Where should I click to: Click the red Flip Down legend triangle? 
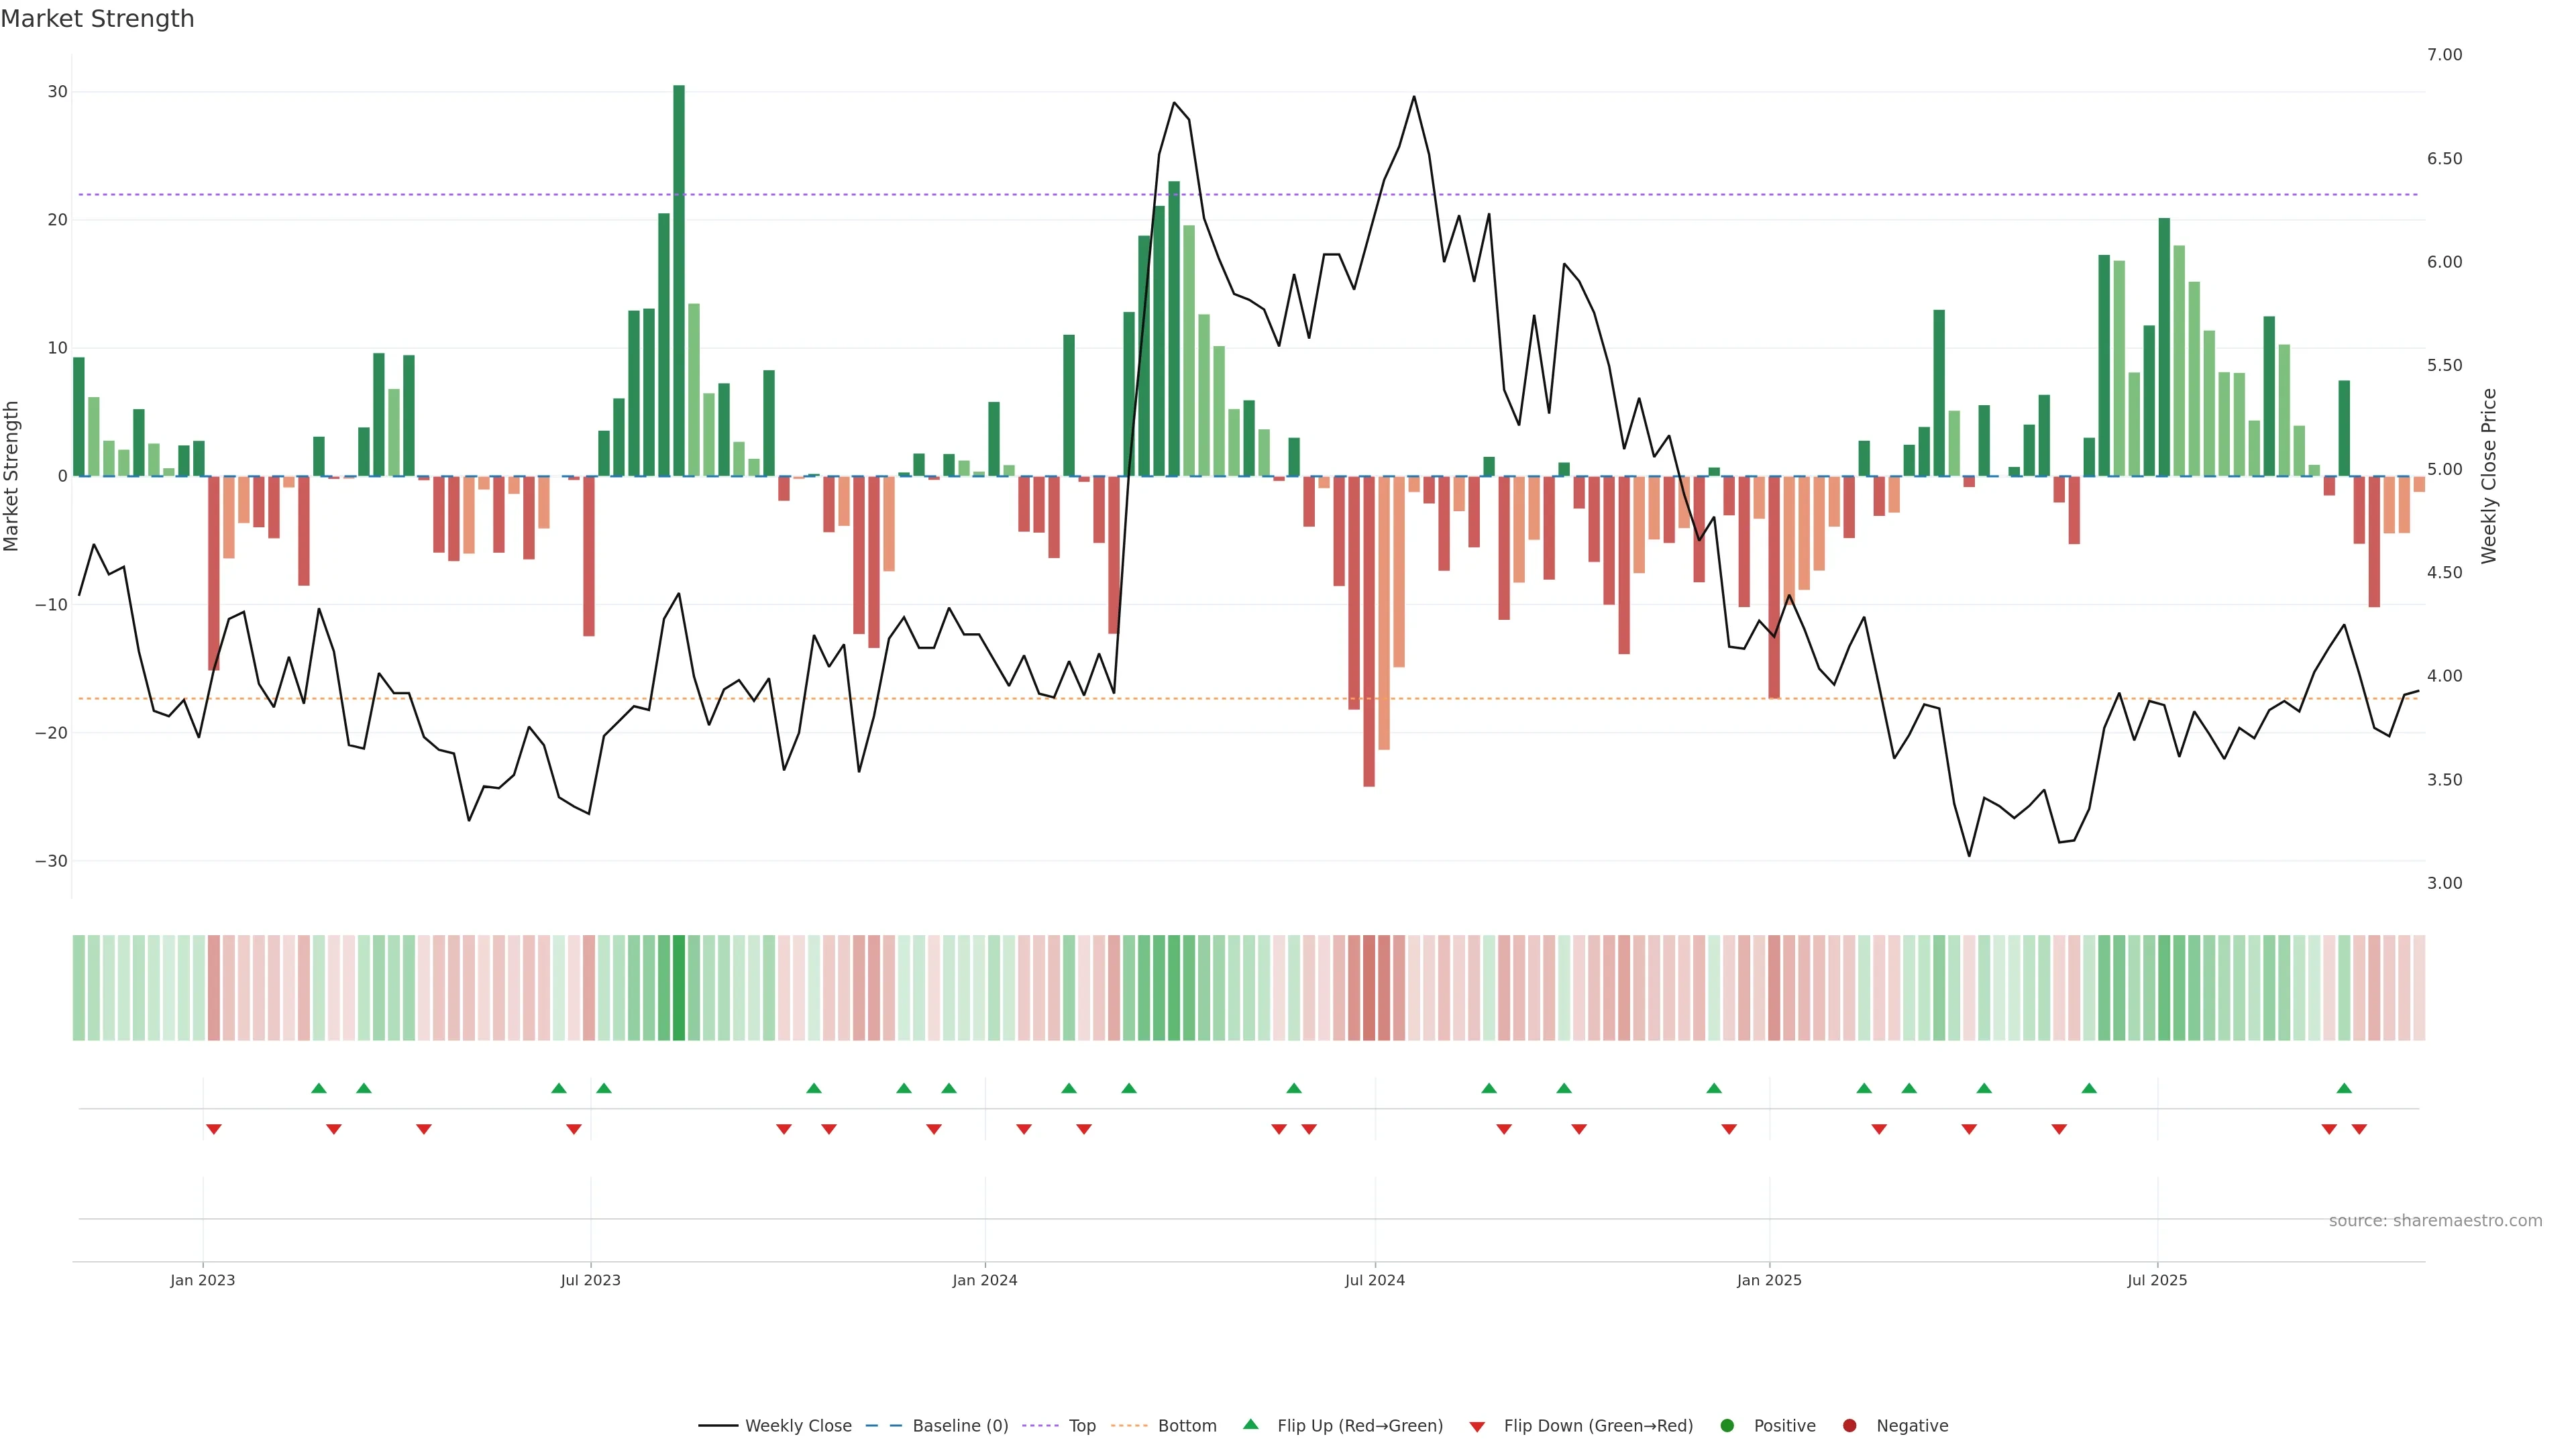tap(1477, 1427)
